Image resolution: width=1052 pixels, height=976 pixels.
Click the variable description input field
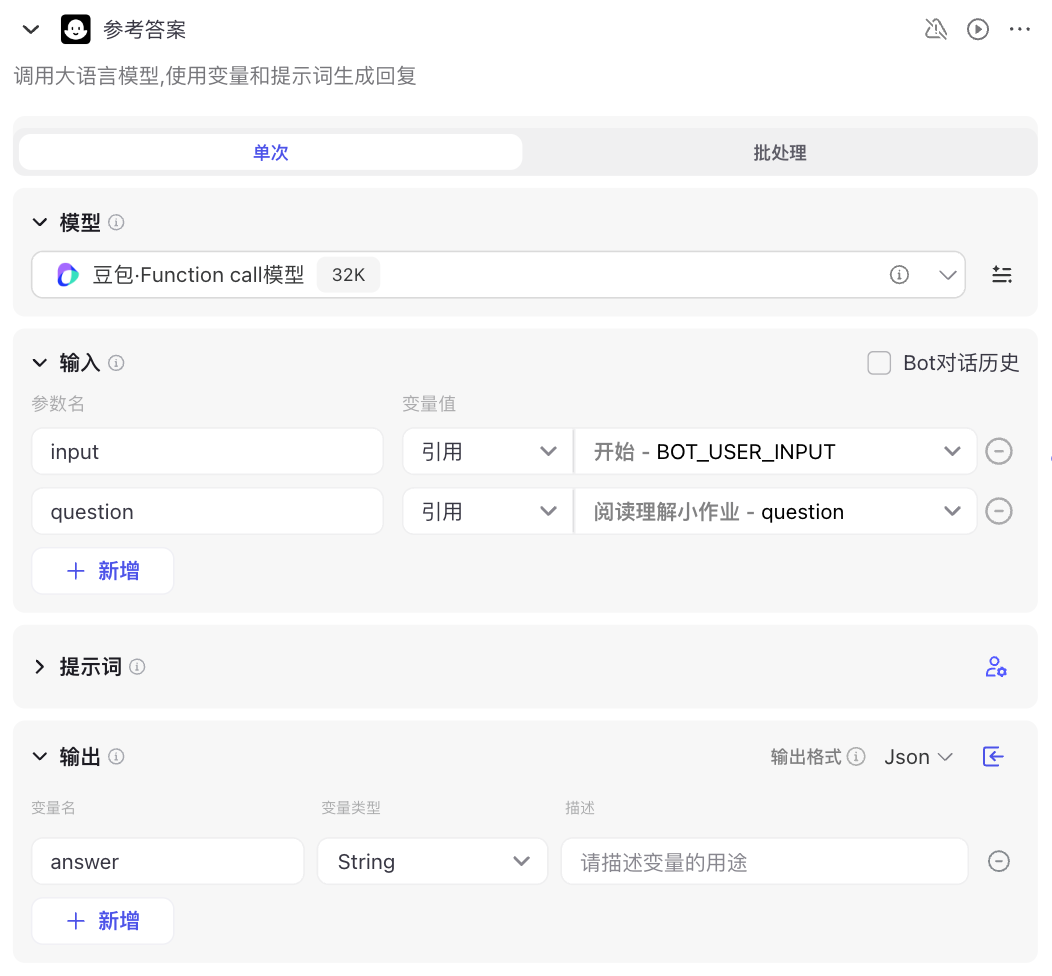point(764,861)
